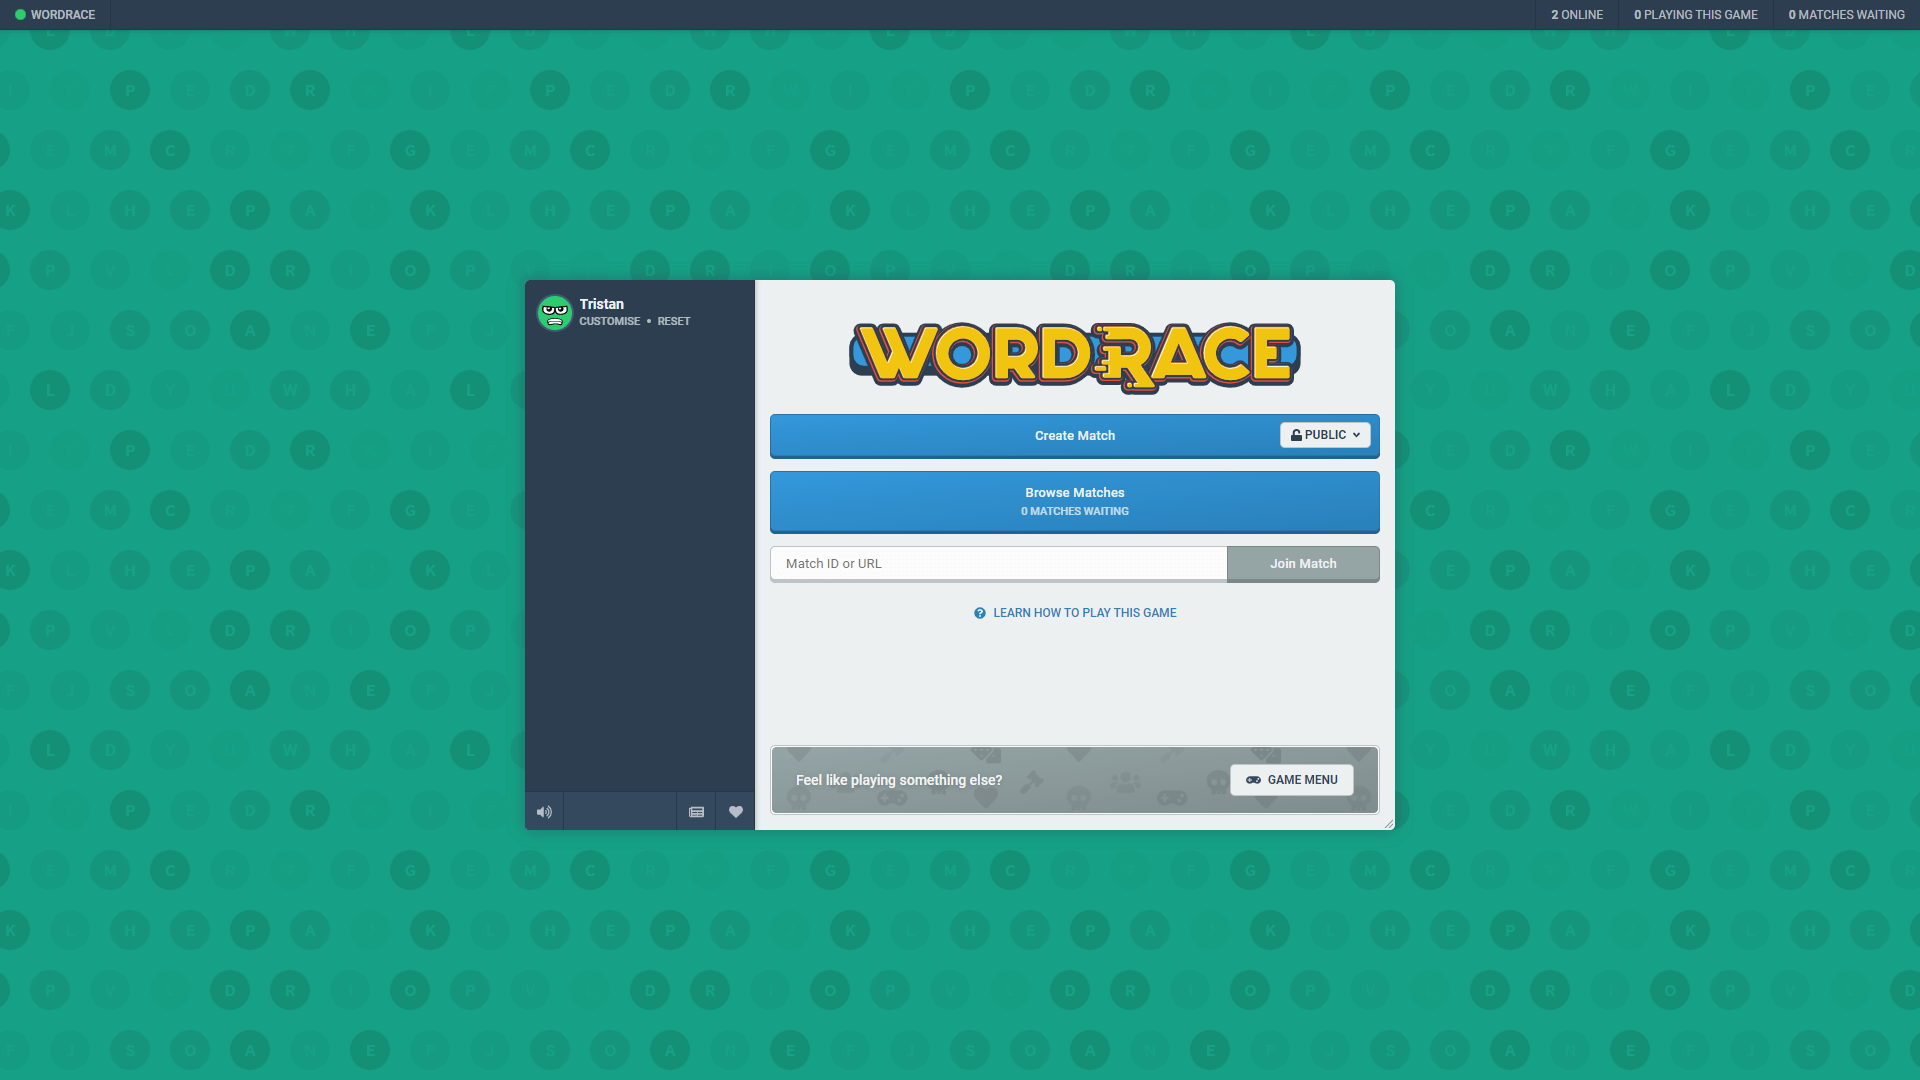Click the sound/volume toggle icon
Viewport: 1920px width, 1080px height.
click(x=545, y=811)
